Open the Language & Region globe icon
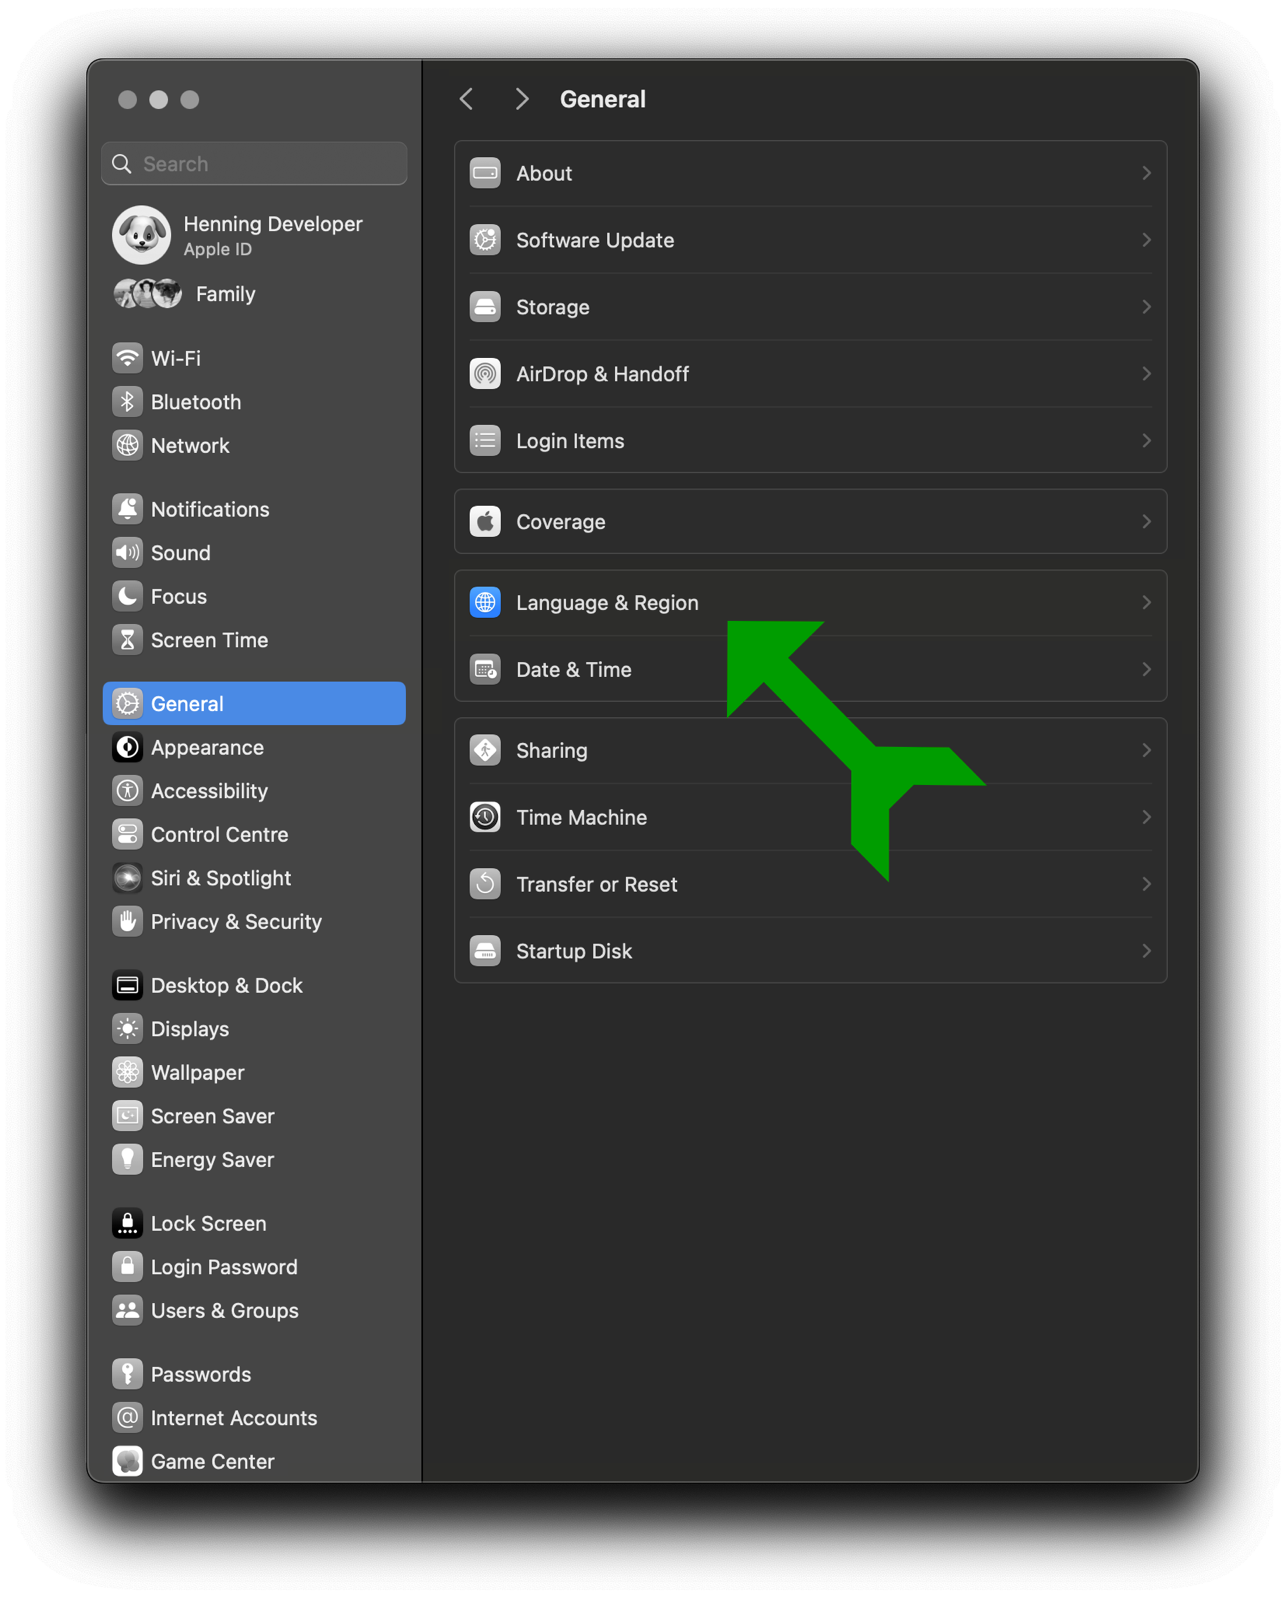The width and height of the screenshot is (1286, 1598). (x=485, y=603)
